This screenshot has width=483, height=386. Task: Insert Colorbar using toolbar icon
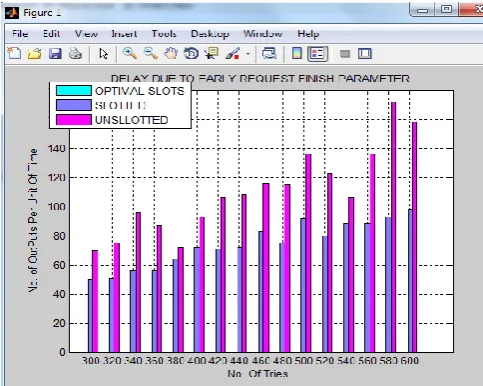click(x=297, y=53)
